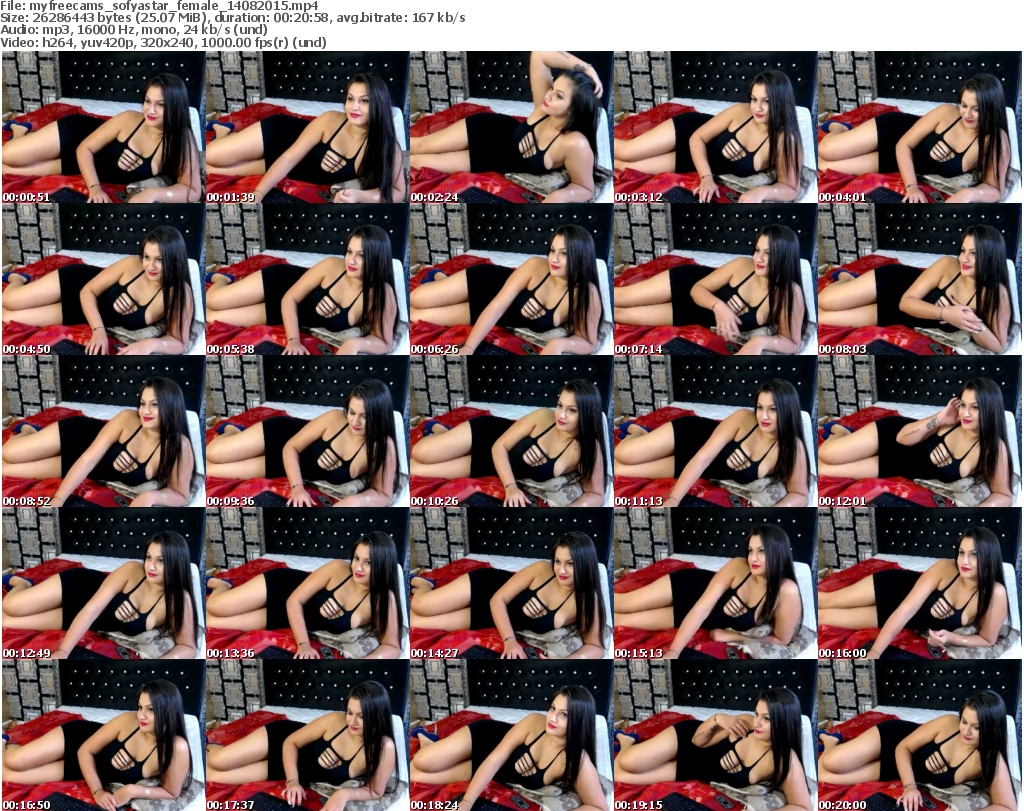Select the thumbnail stamped 00:05:38

tap(308, 279)
